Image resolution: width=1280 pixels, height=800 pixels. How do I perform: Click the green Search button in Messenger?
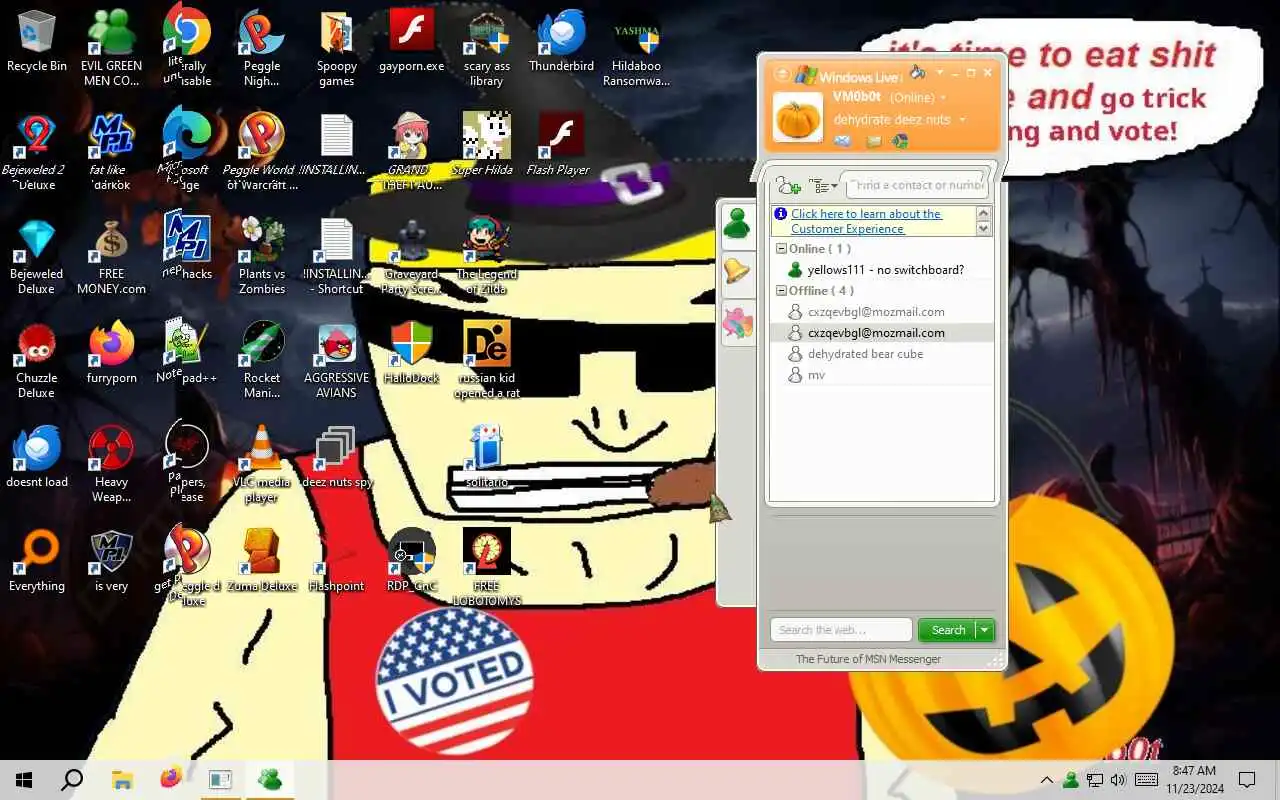(x=948, y=630)
